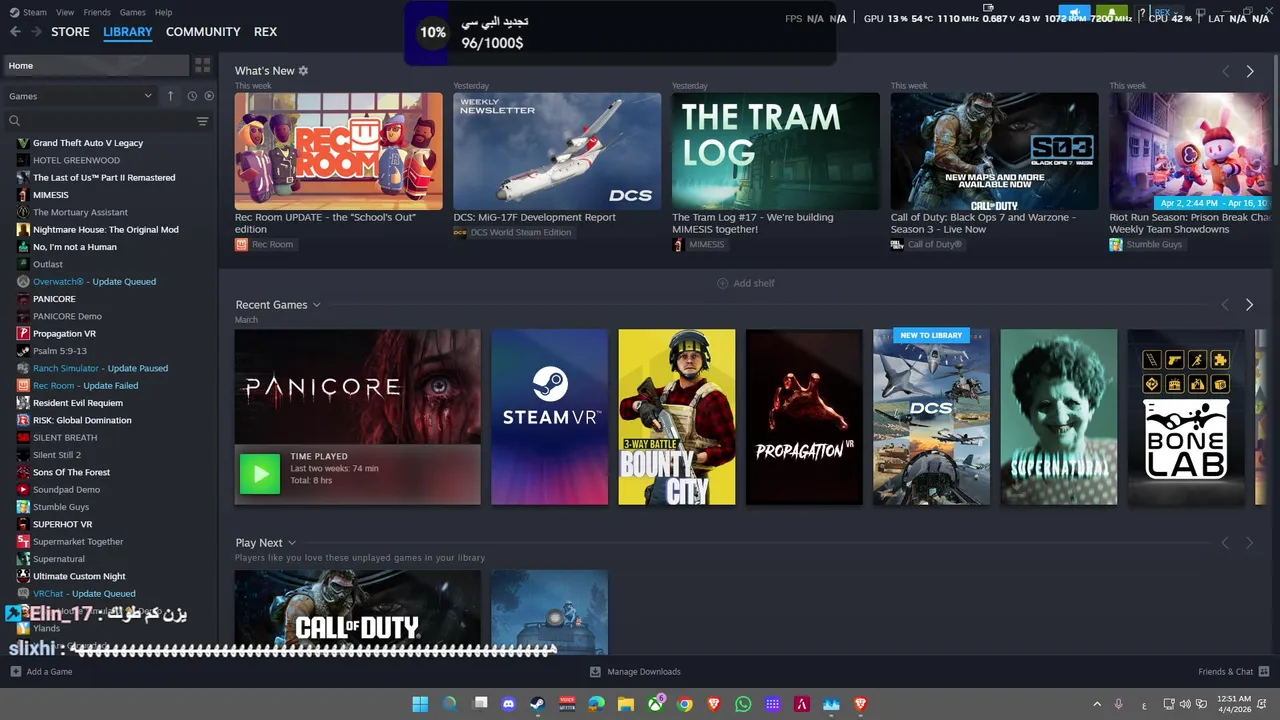
Task: Open the SteamVR tile in Recent Games
Action: click(550, 417)
